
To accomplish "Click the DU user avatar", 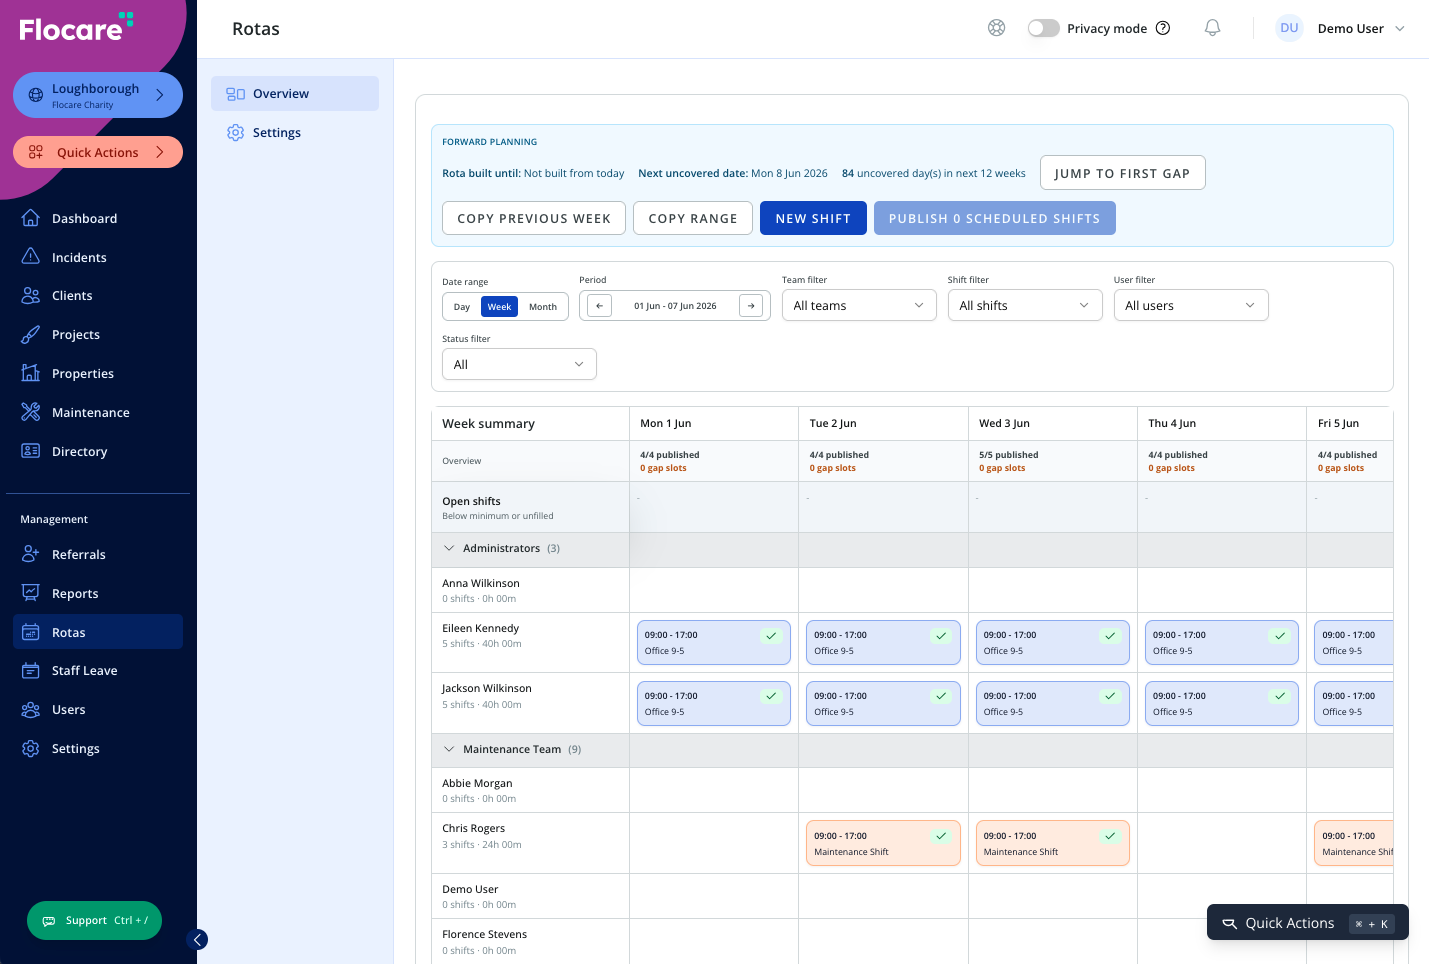I will point(1289,28).
